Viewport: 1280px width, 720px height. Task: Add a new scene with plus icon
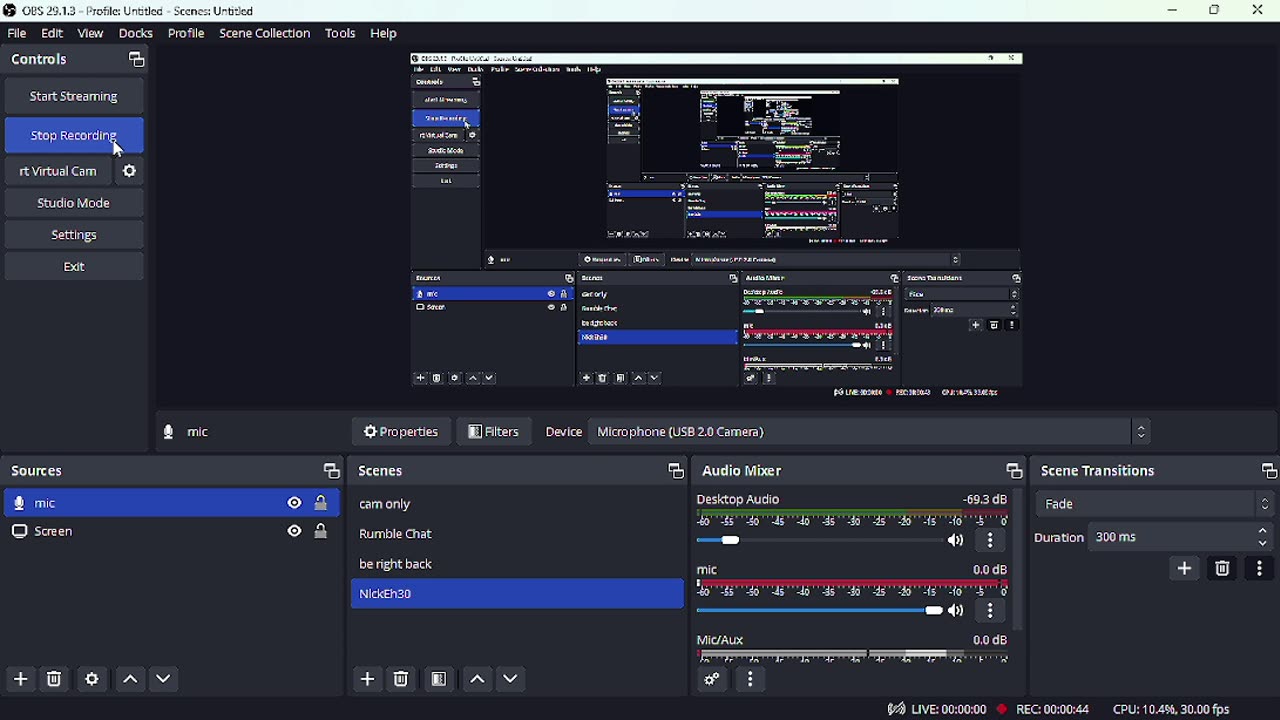tap(367, 680)
